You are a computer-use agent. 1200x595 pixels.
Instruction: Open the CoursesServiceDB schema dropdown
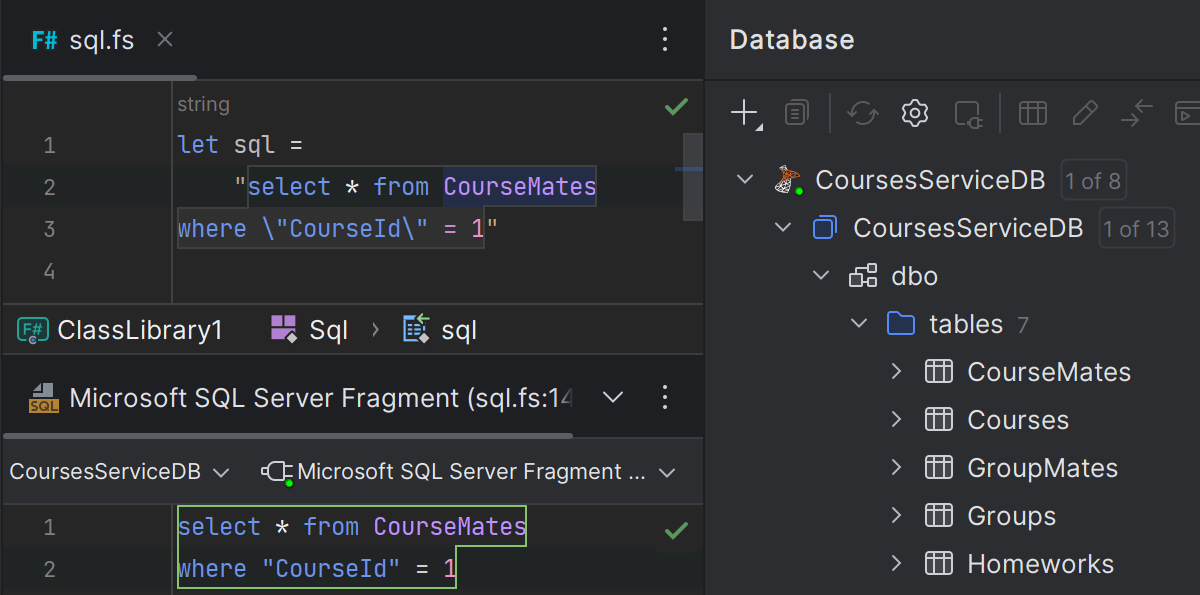[x=119, y=472]
